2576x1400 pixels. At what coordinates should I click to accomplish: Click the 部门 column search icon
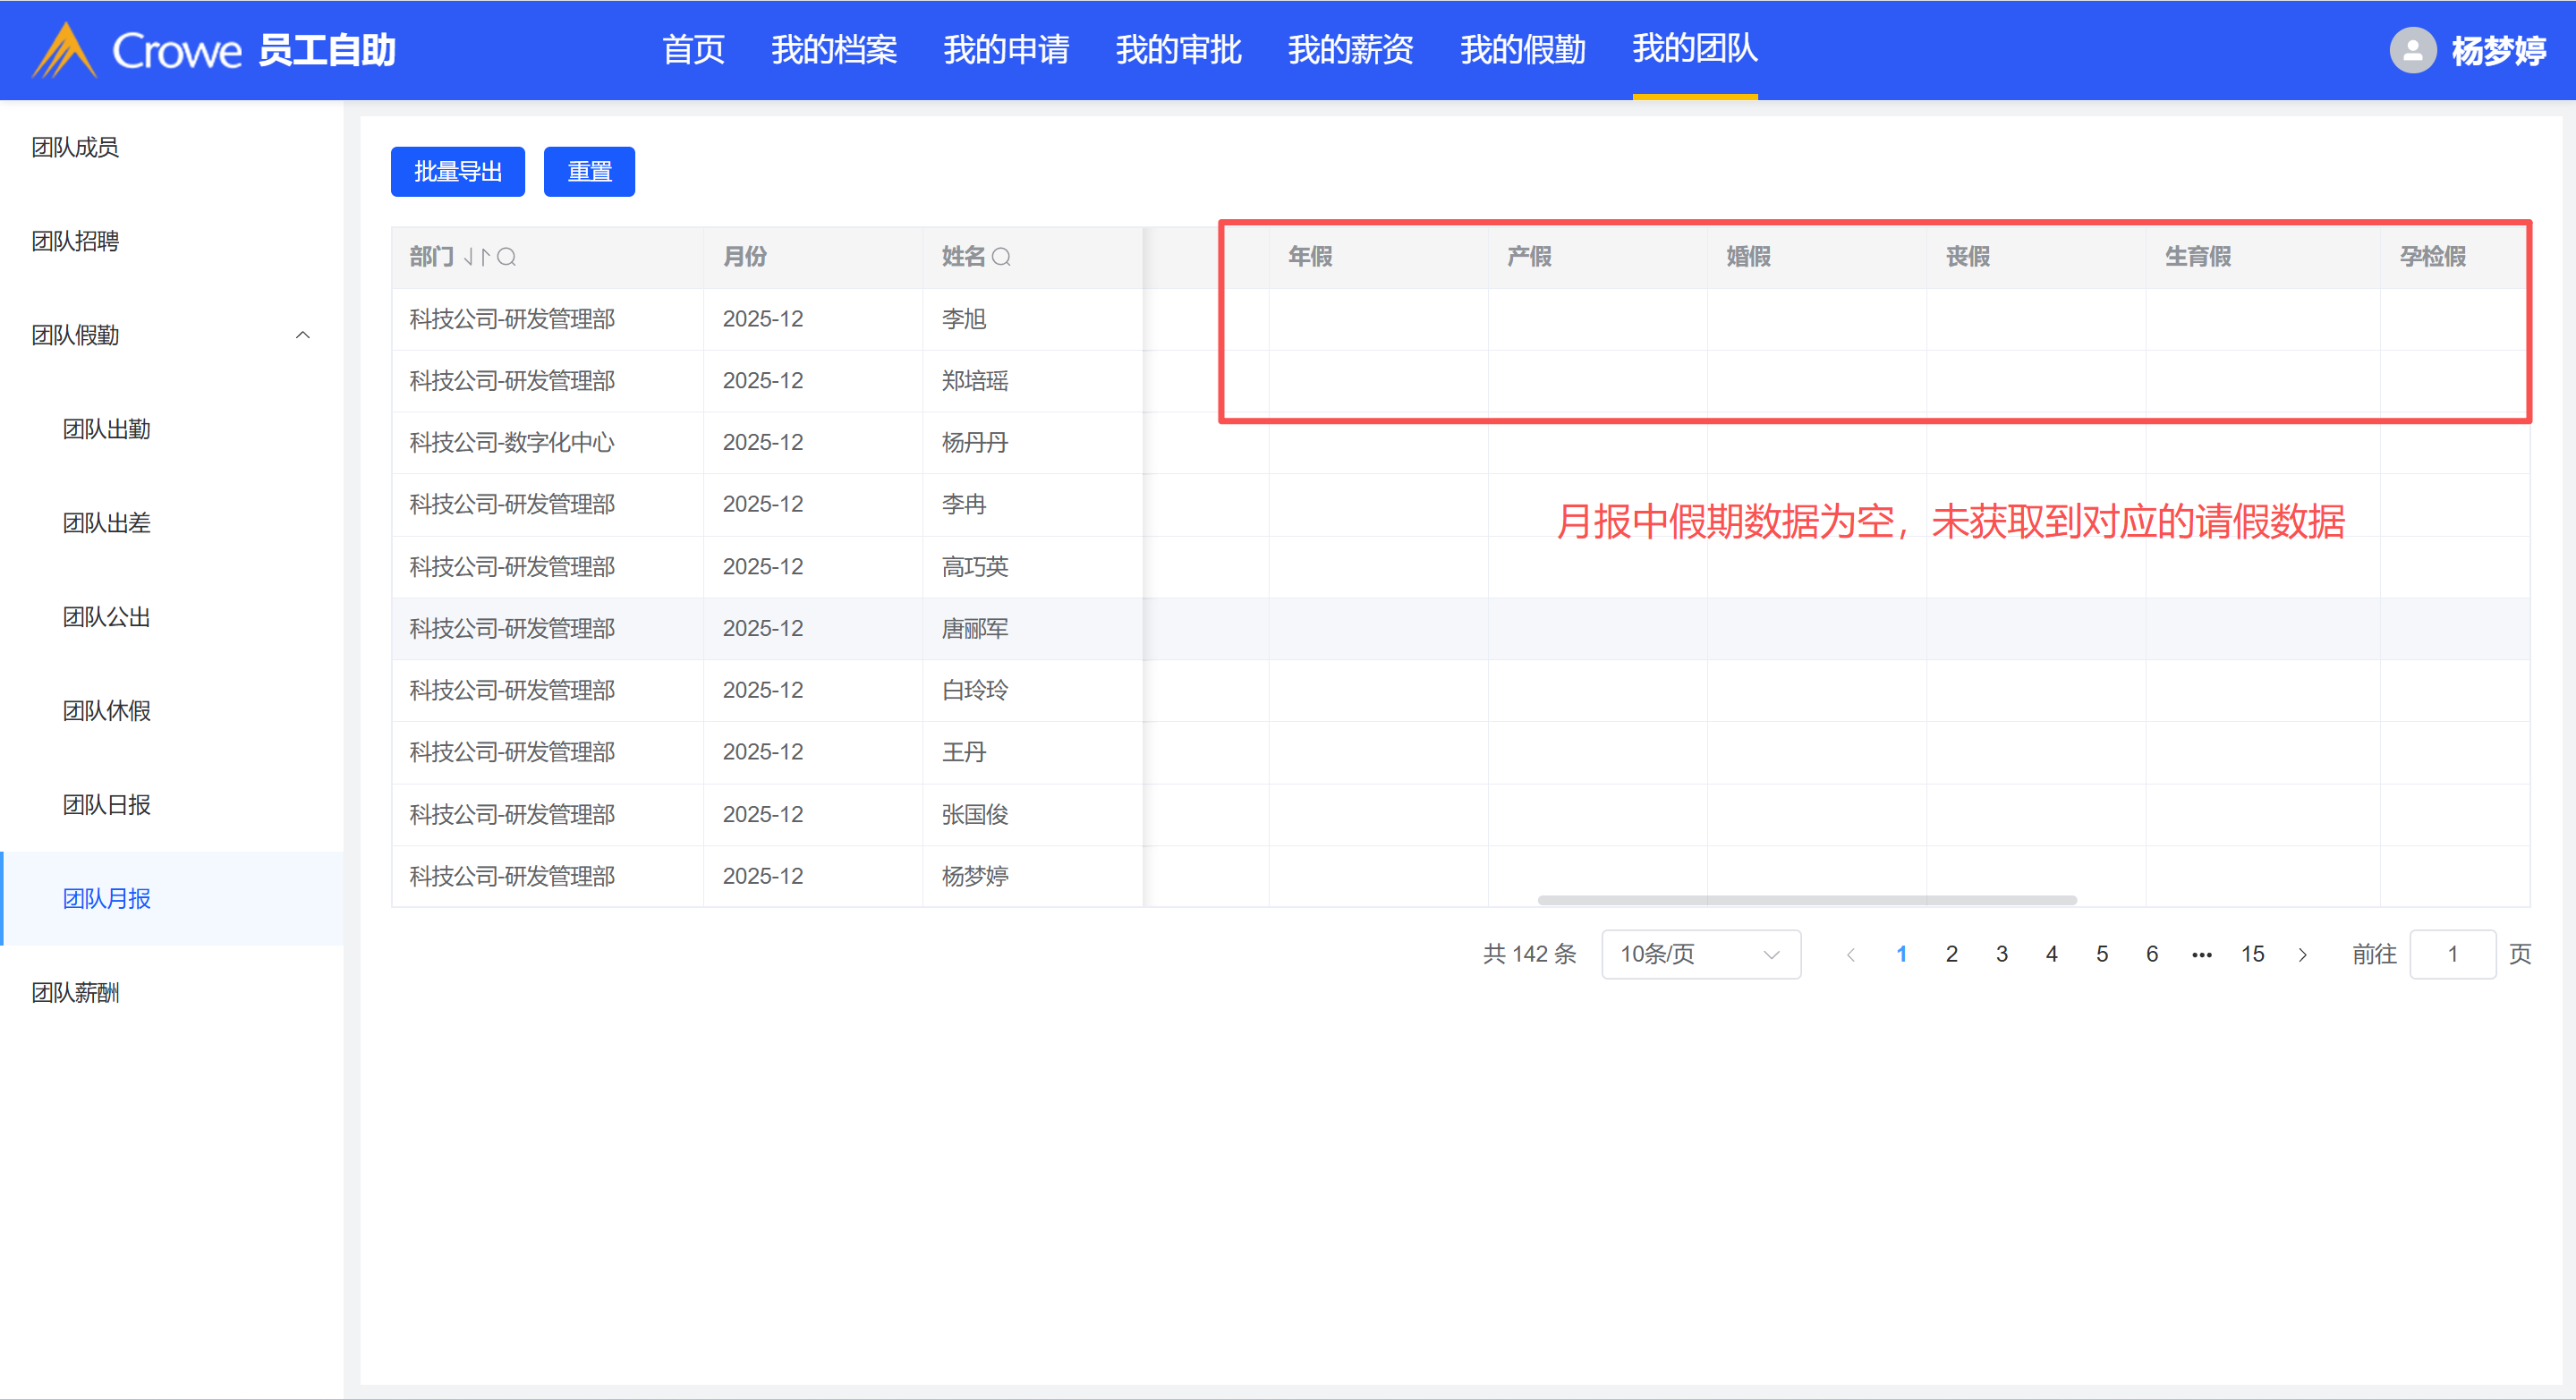507,257
